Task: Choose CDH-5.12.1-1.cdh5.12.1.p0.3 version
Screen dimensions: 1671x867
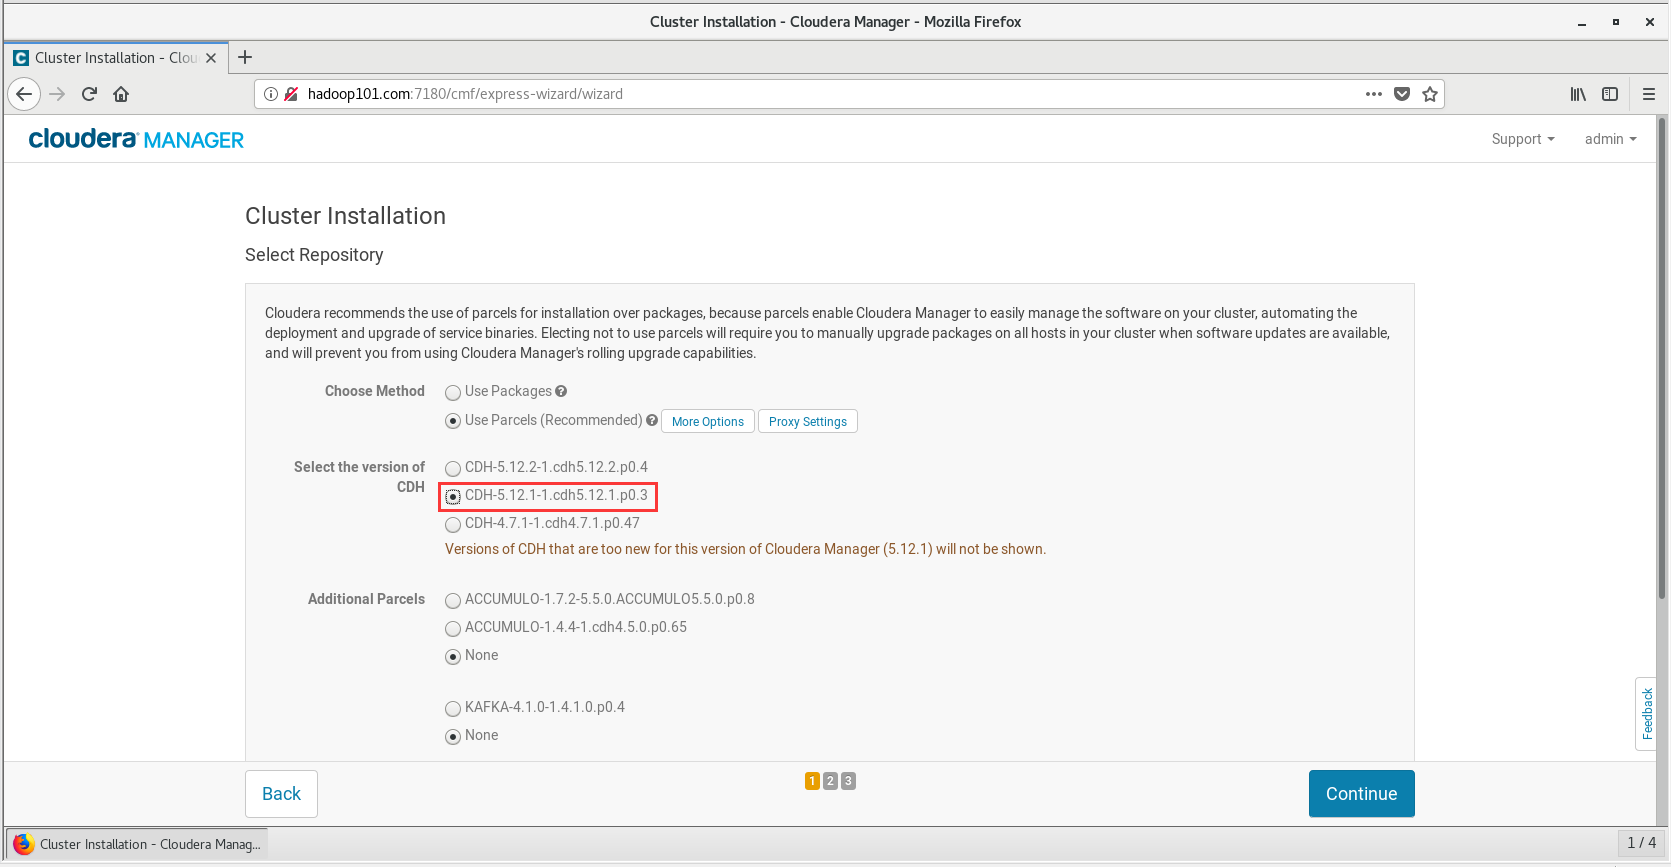Action: tap(453, 496)
